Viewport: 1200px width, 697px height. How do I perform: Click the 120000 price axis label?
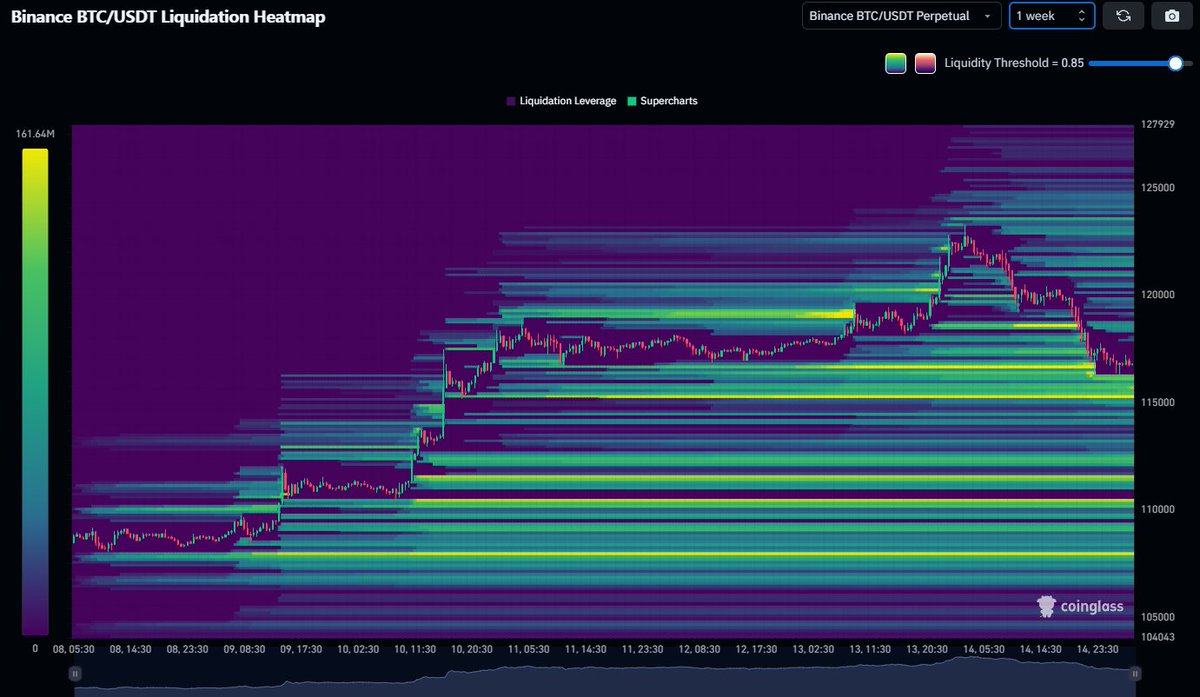(1158, 295)
